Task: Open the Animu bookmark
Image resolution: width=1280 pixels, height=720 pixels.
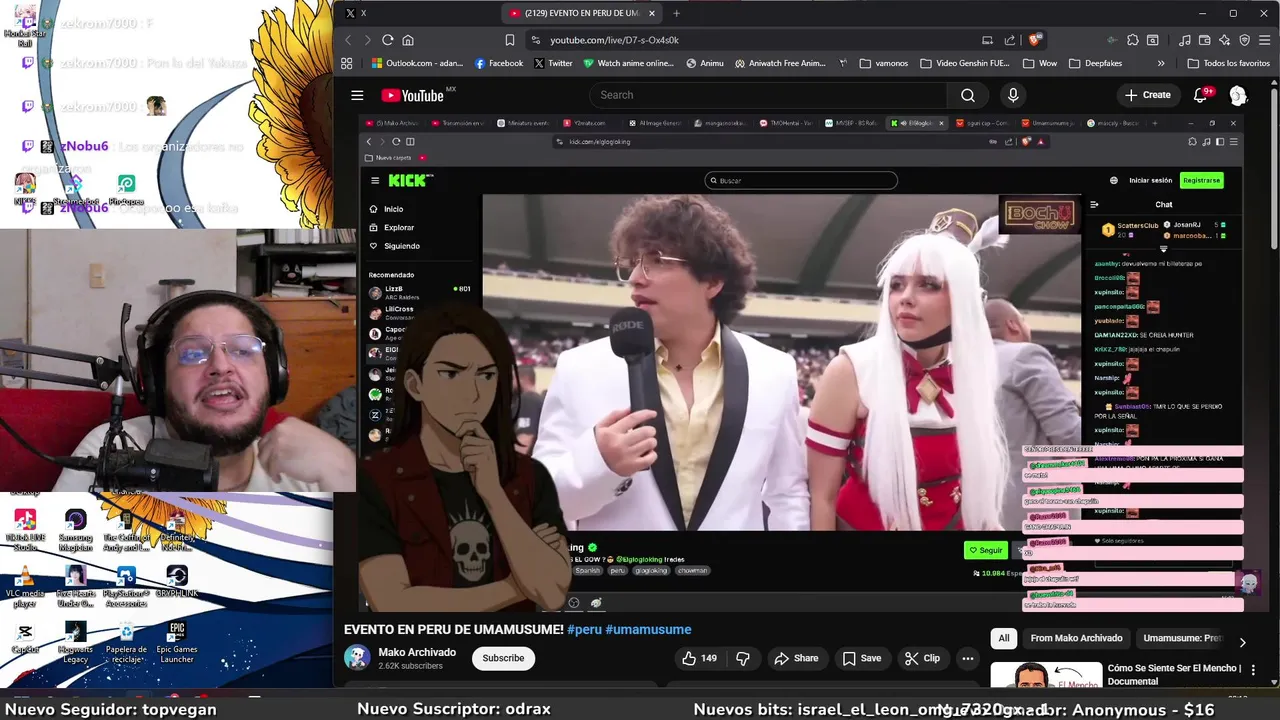Action: [704, 63]
